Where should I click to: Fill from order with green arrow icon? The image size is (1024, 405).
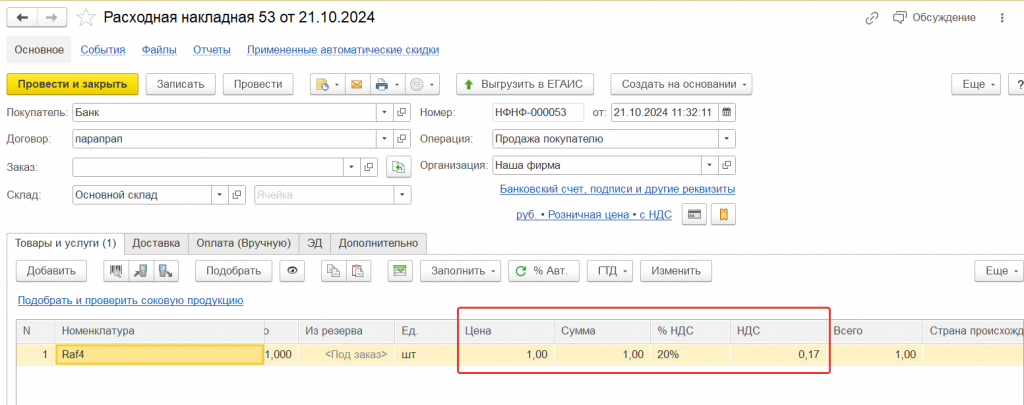click(397, 167)
